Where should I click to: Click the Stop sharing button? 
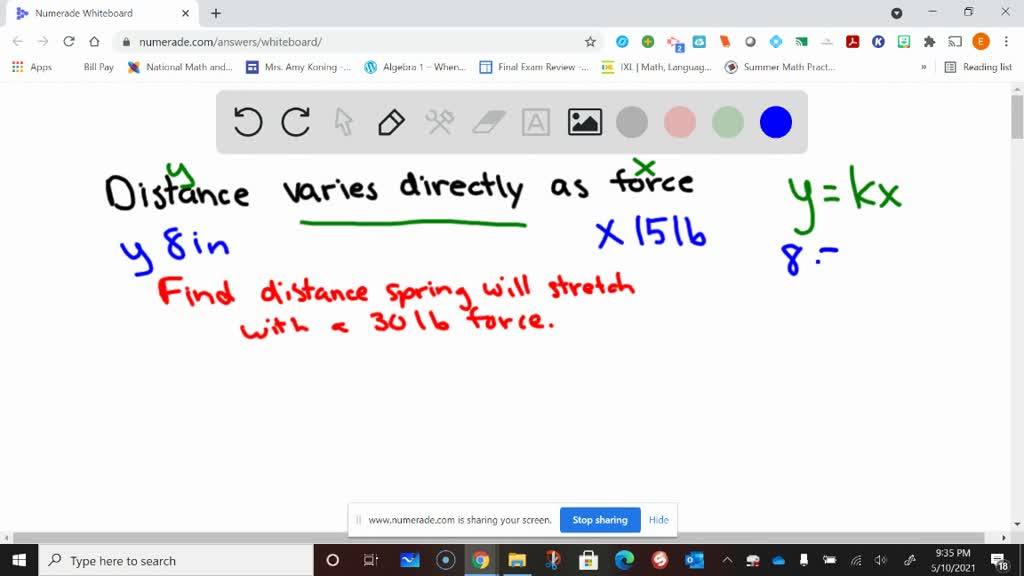(600, 520)
